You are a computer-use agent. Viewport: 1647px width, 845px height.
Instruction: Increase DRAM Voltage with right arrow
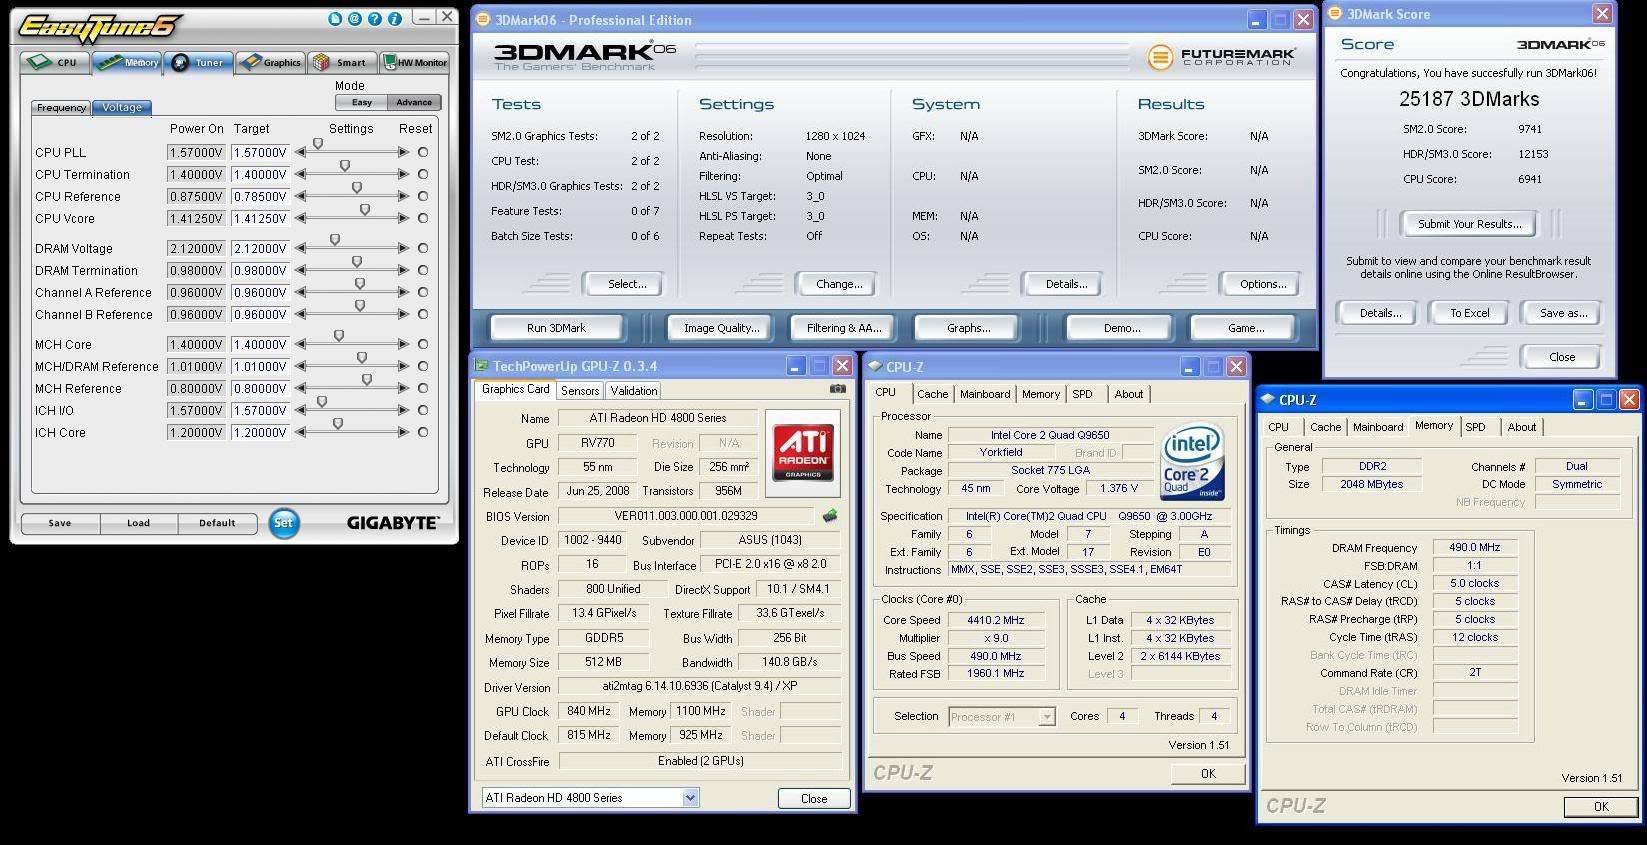click(x=403, y=248)
